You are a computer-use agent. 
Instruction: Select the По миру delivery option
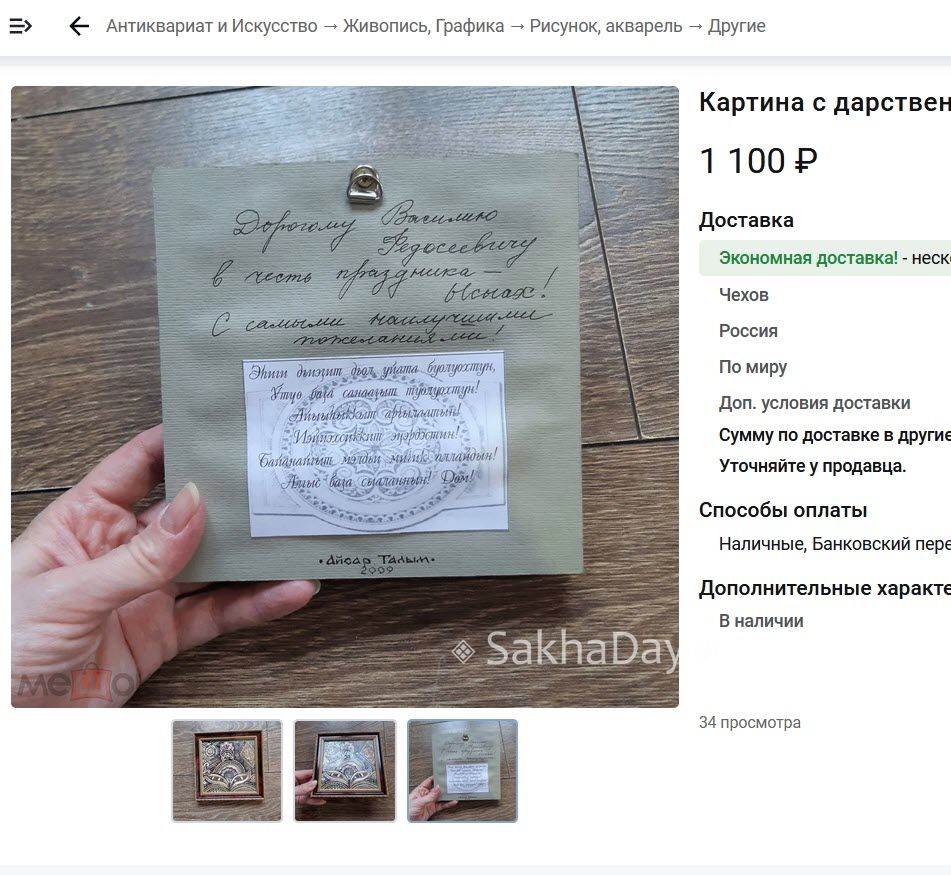pyautogui.click(x=753, y=367)
